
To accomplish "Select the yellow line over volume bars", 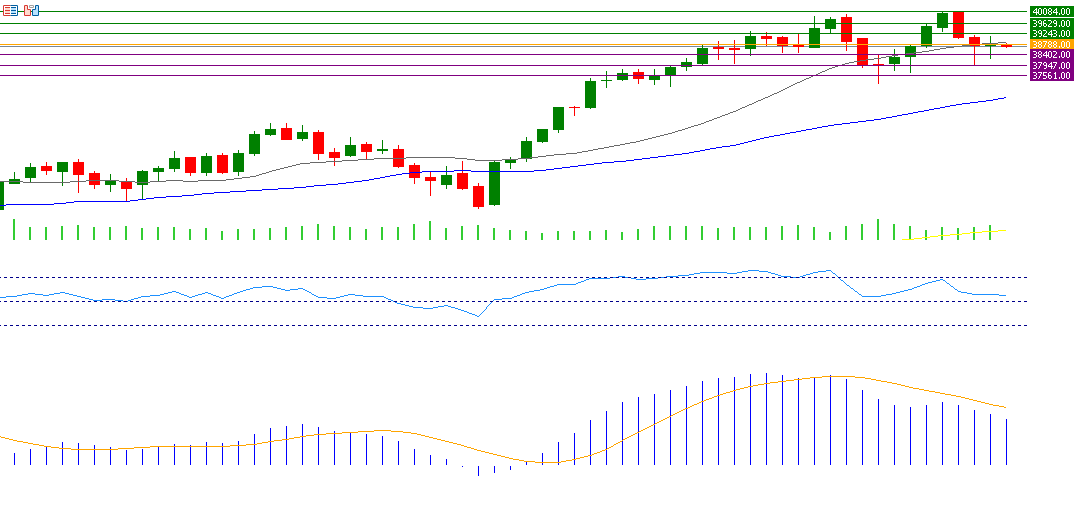I will pos(960,234).
